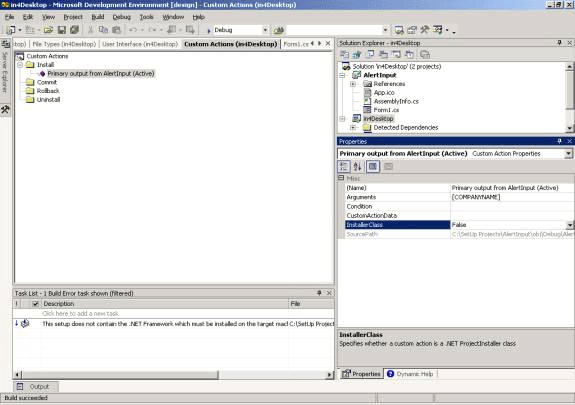Switch to the Dynamic Help tab

(x=410, y=374)
